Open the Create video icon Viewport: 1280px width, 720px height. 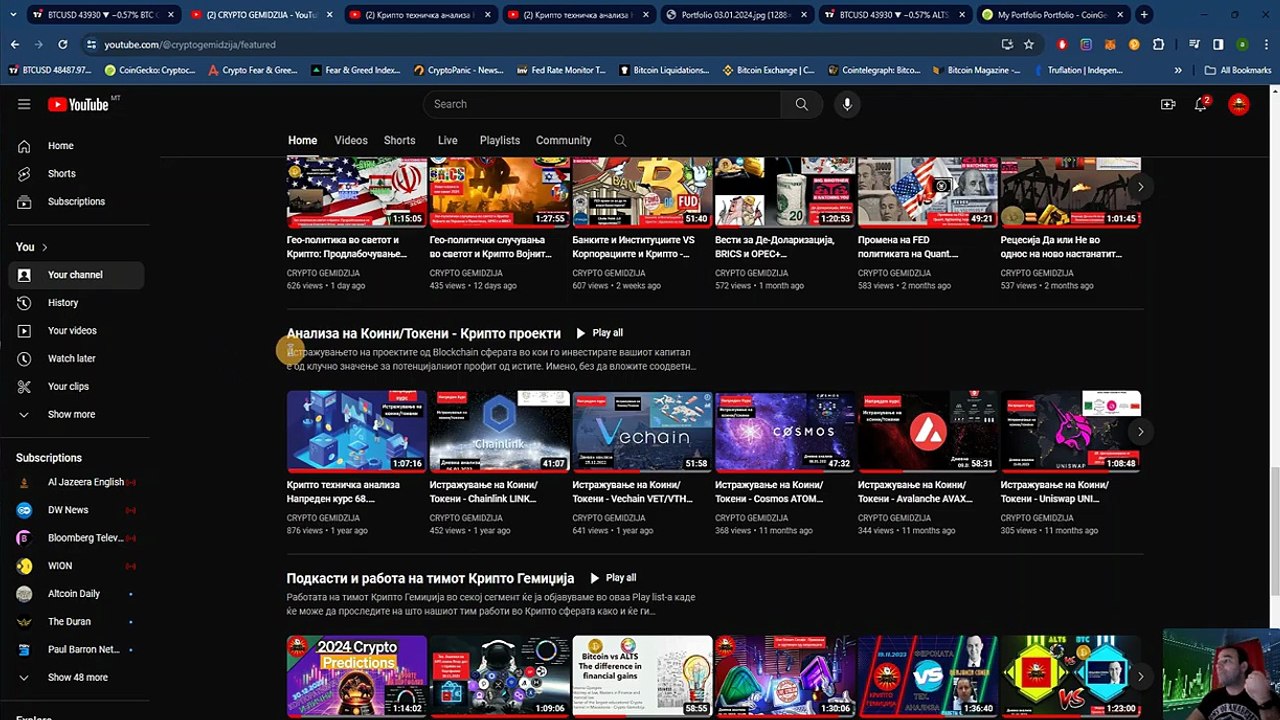[1167, 104]
